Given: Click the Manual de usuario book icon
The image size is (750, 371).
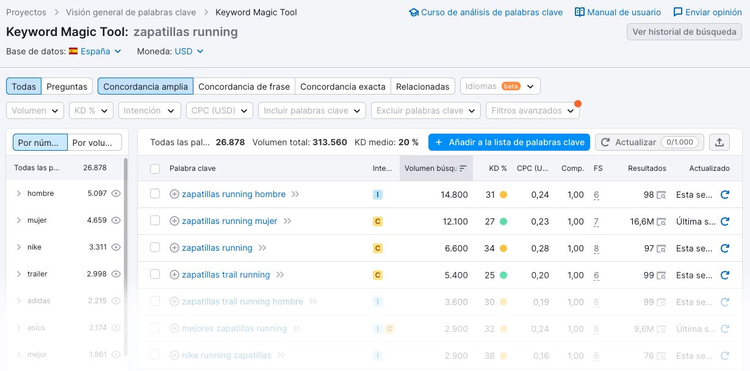Looking at the screenshot, I should pos(580,12).
